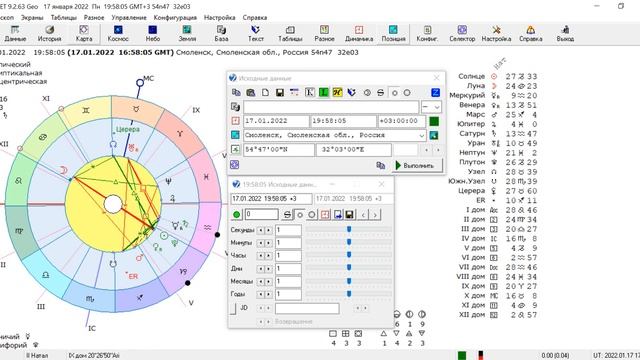640x360 pixels.
Task: Select the small circle option in Исходные данные
Action: pyautogui.click(x=394, y=93)
